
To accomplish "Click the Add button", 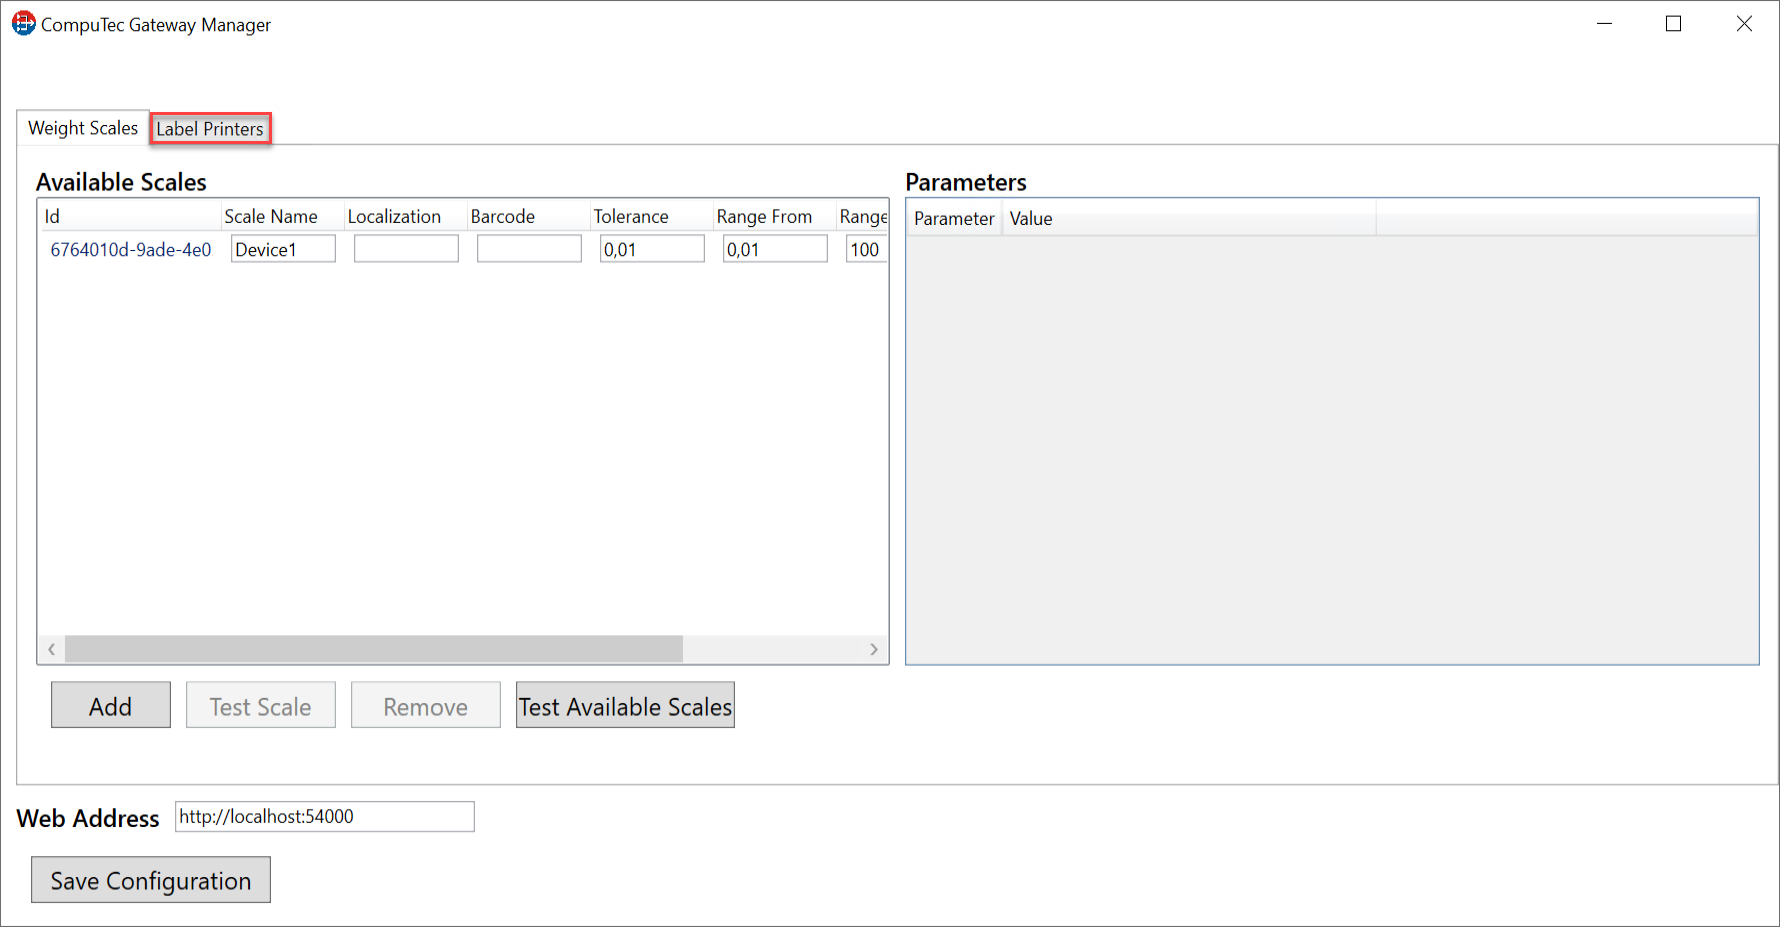I will [110, 706].
